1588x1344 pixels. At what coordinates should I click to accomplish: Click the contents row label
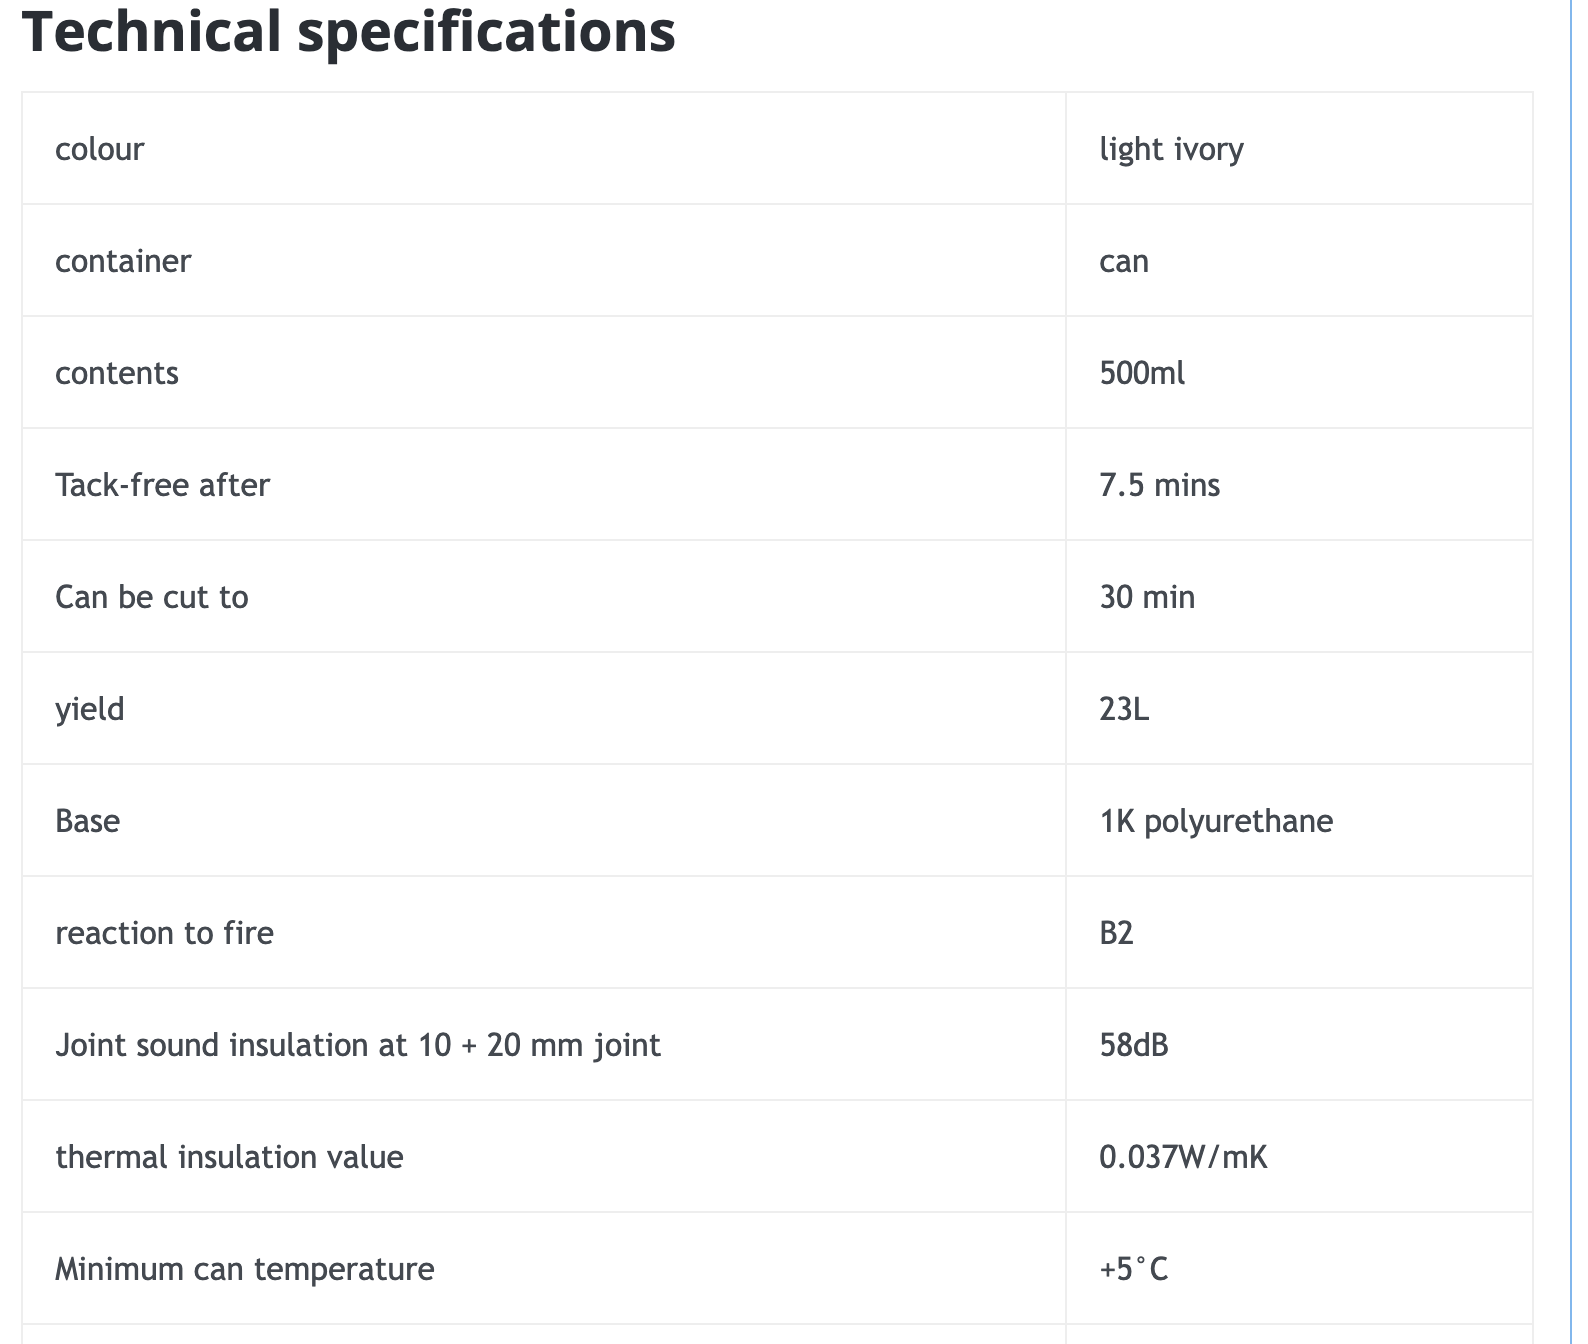tap(117, 374)
